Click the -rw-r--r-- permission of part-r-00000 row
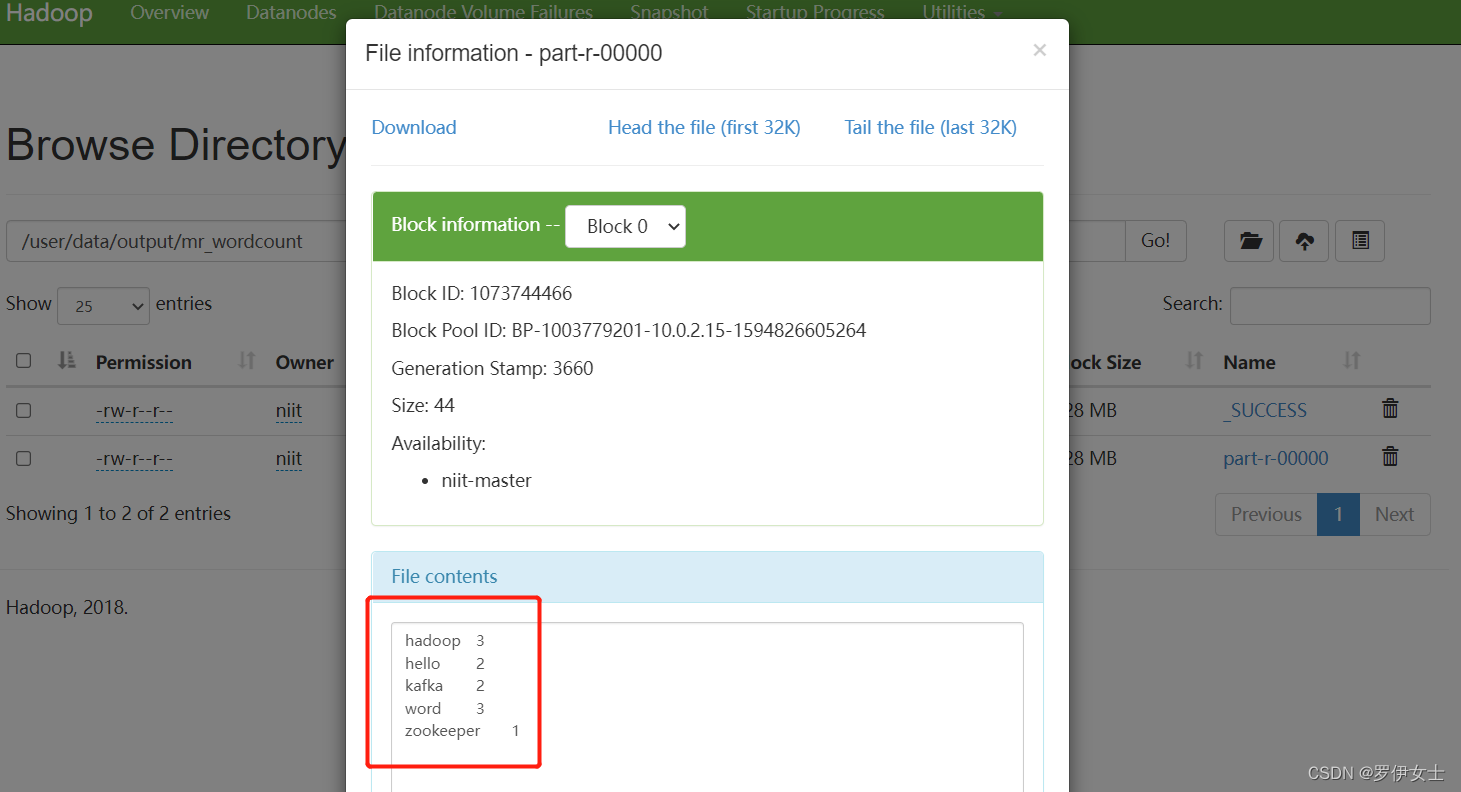 pyautogui.click(x=135, y=458)
